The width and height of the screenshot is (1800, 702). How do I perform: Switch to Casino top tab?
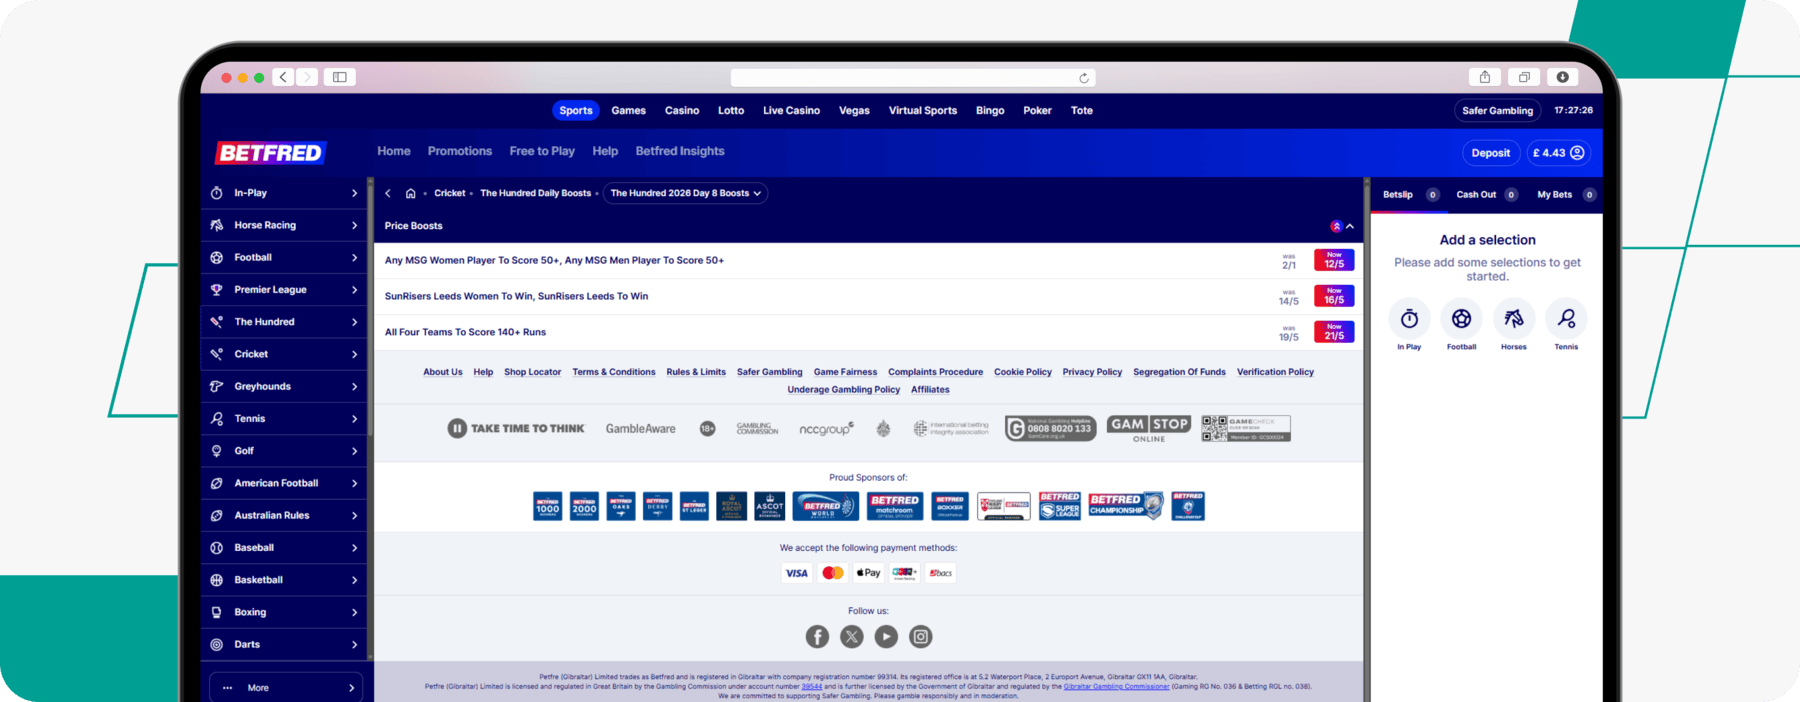click(682, 111)
